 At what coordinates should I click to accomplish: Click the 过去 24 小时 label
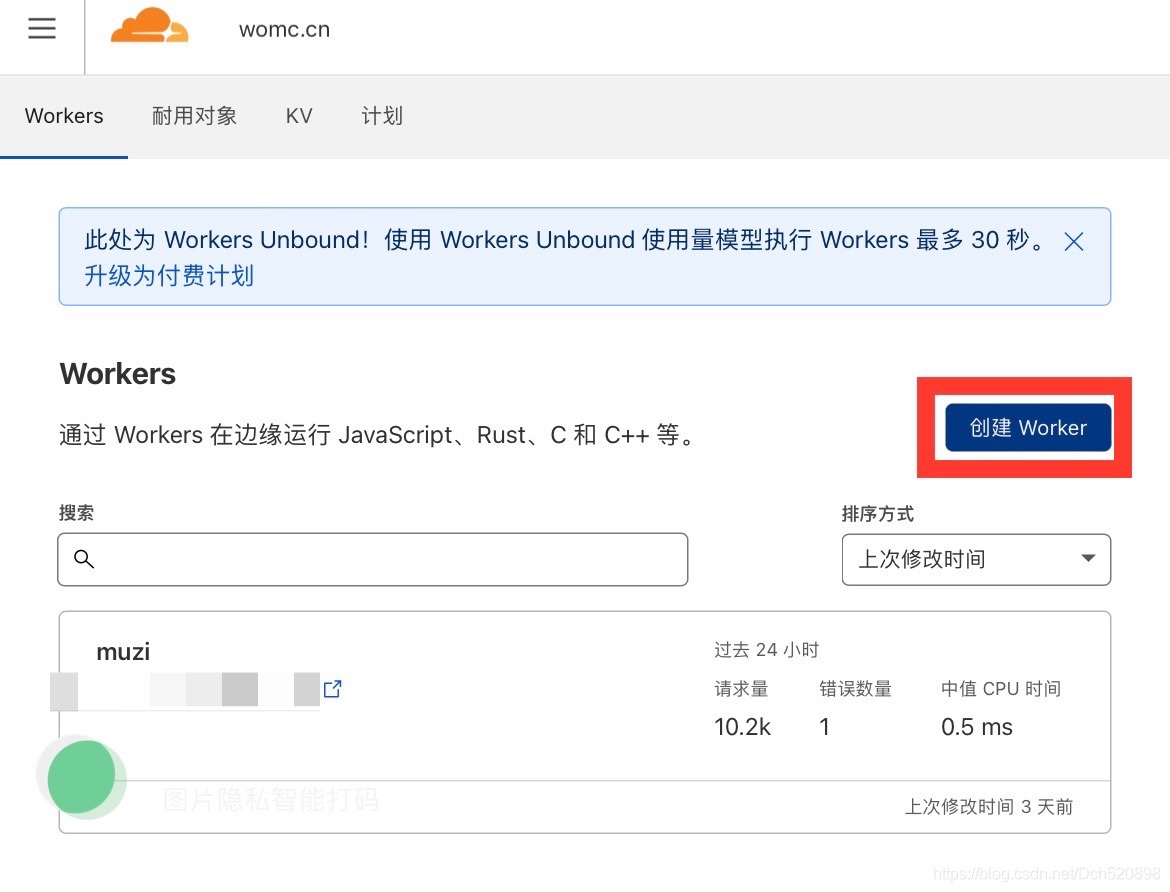[x=766, y=649]
